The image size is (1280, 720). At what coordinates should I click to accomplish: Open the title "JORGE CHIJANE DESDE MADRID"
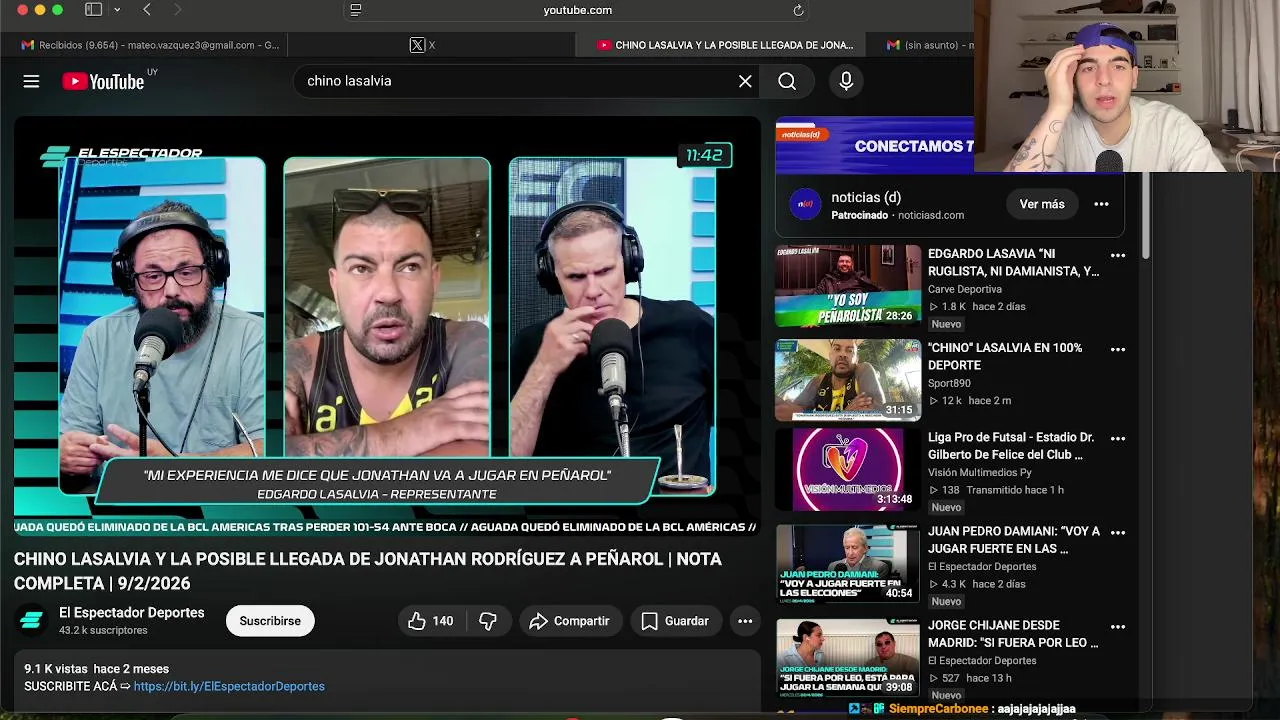point(1013,634)
